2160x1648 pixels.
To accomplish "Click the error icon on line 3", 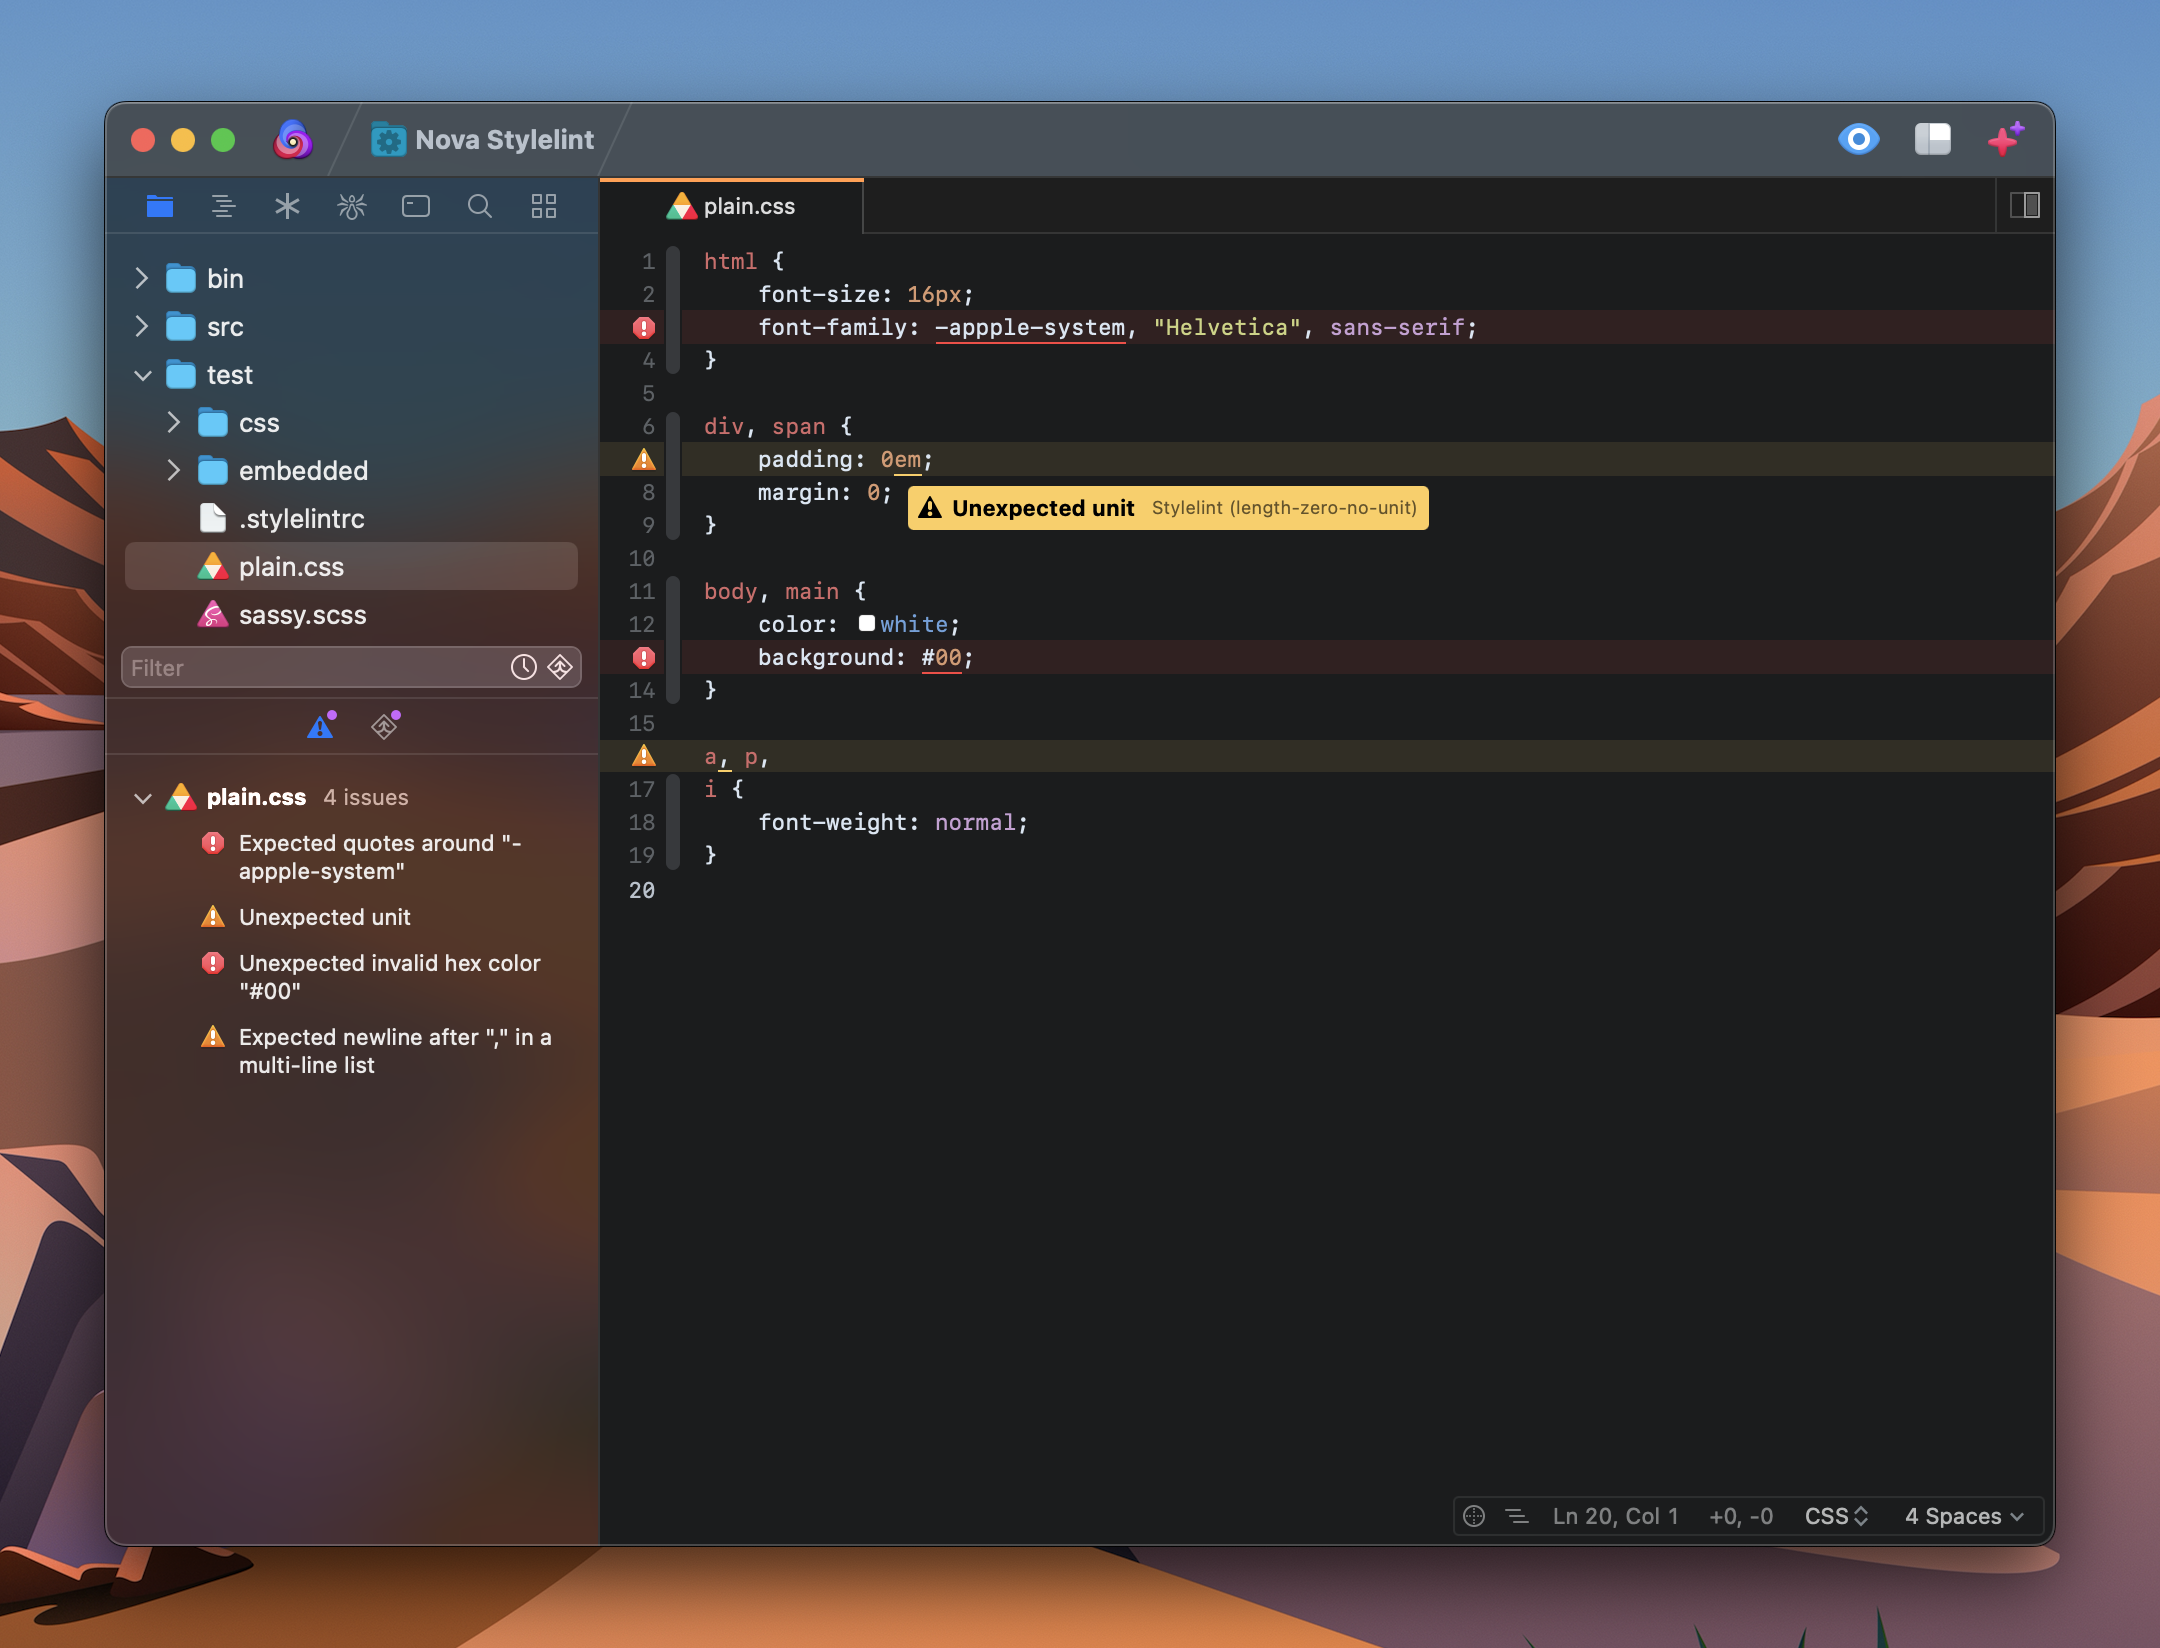I will click(x=644, y=327).
